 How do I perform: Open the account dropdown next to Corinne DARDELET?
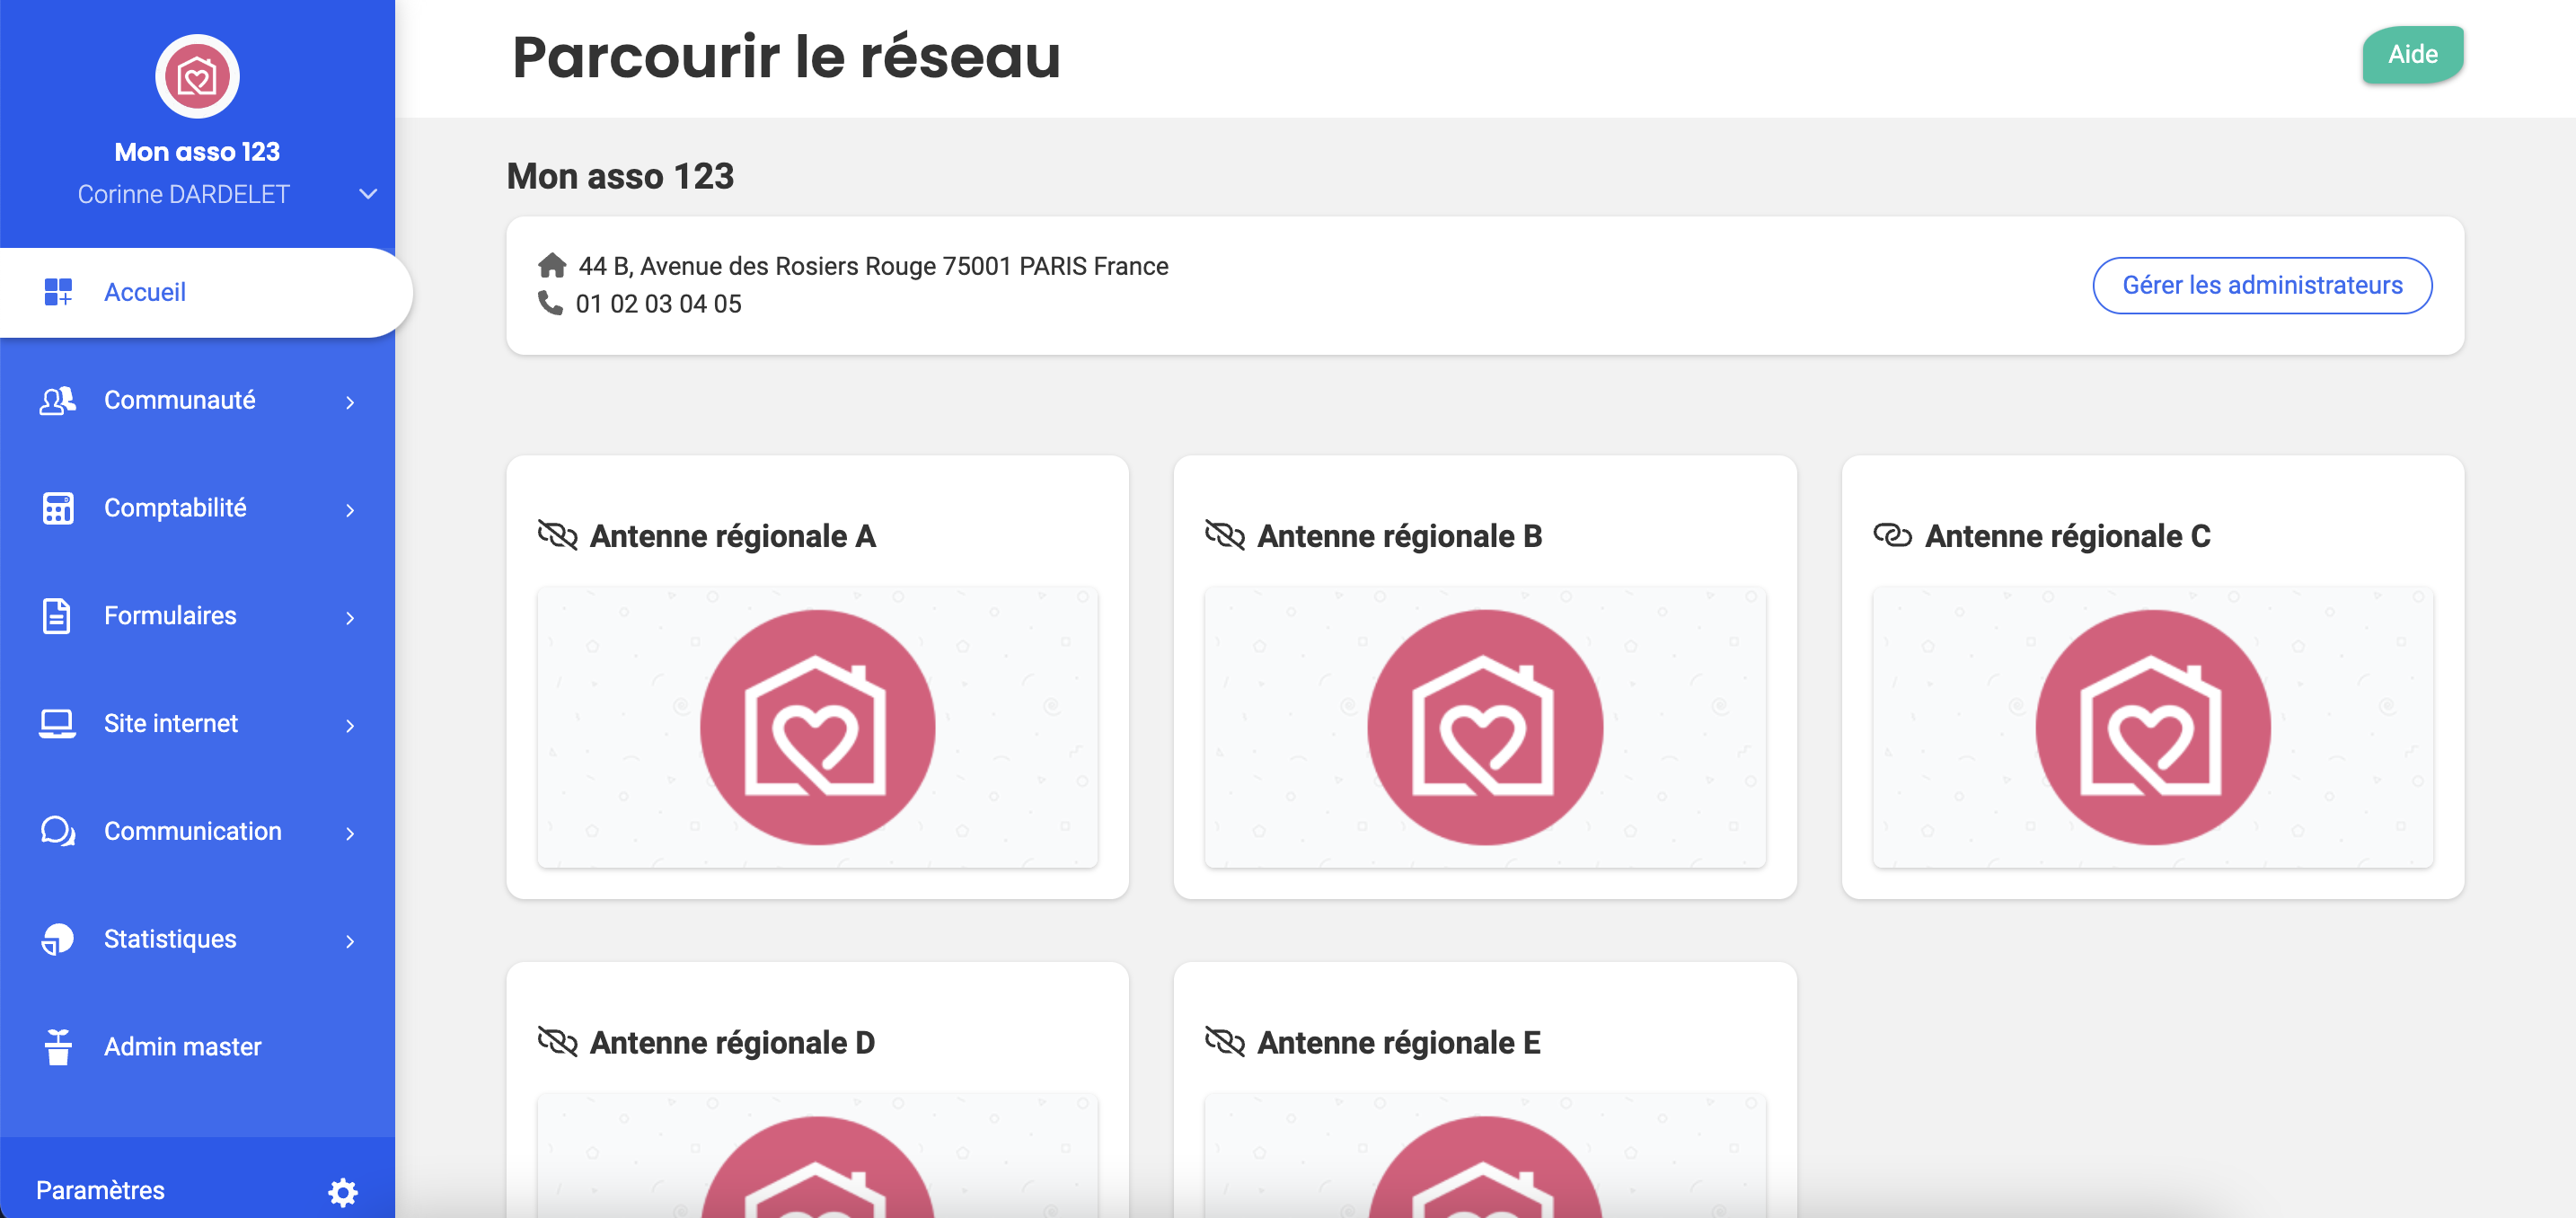tap(368, 194)
